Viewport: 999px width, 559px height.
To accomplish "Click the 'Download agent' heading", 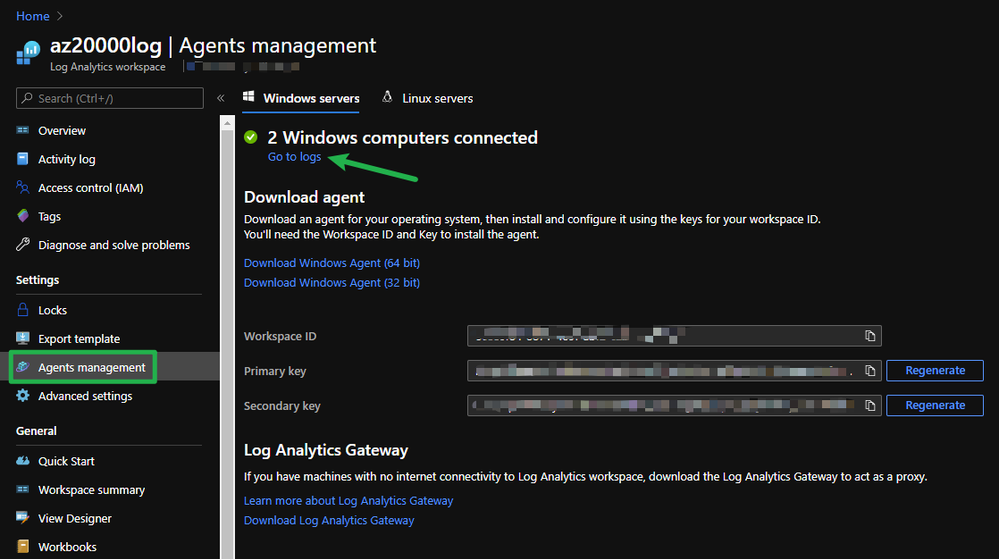I will point(304,198).
